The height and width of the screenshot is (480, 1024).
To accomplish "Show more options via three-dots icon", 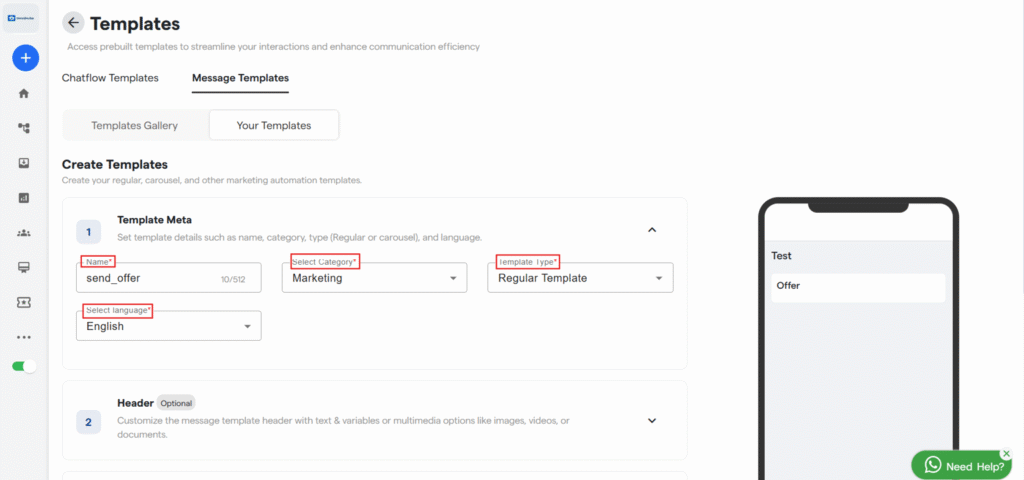I will click(24, 337).
